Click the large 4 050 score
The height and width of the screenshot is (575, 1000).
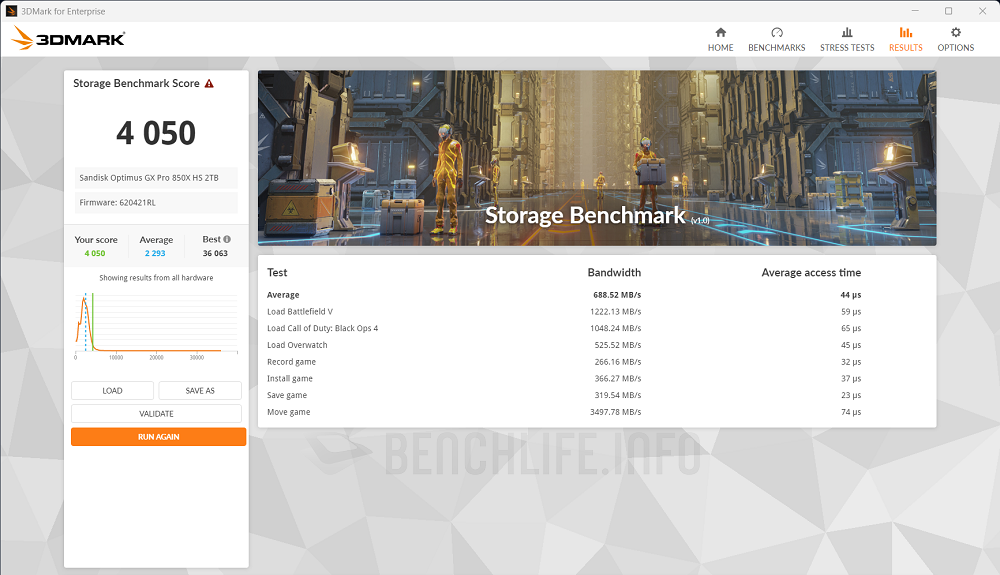pyautogui.click(x=156, y=133)
